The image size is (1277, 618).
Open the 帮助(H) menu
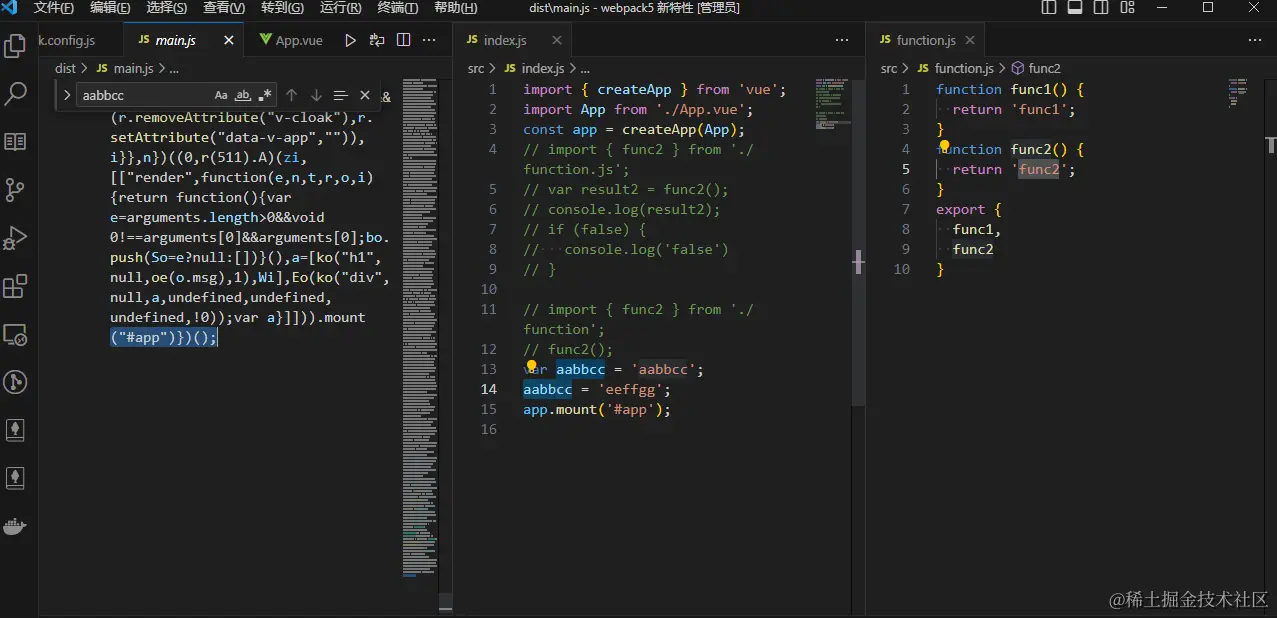point(455,8)
